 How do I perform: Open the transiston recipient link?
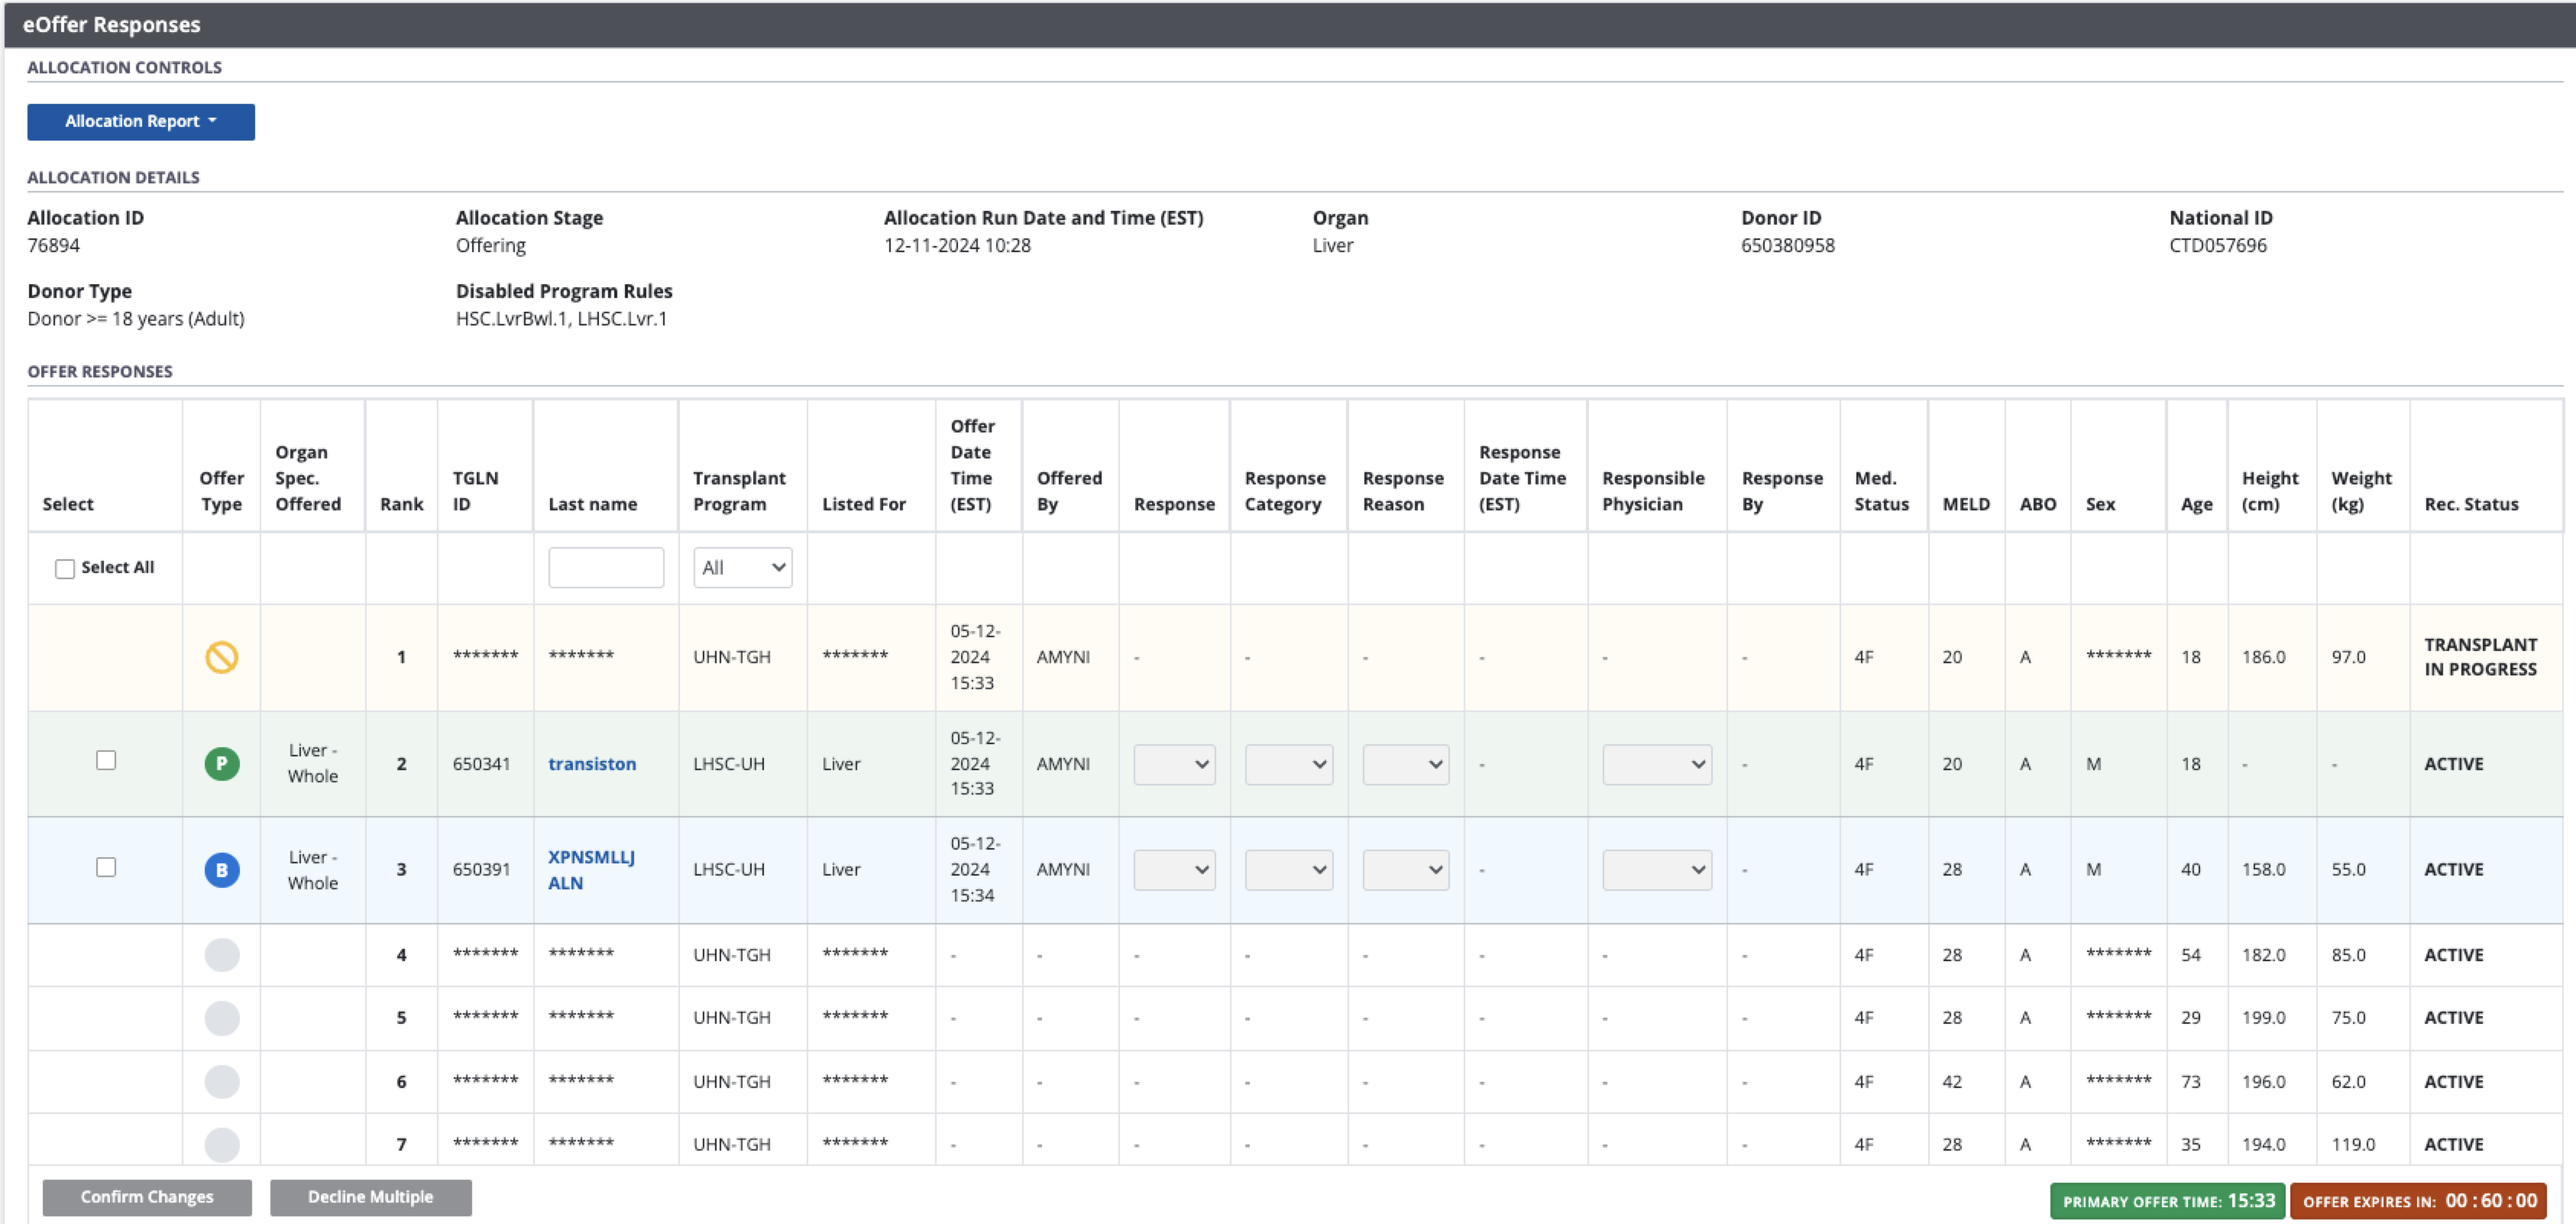pyautogui.click(x=592, y=764)
